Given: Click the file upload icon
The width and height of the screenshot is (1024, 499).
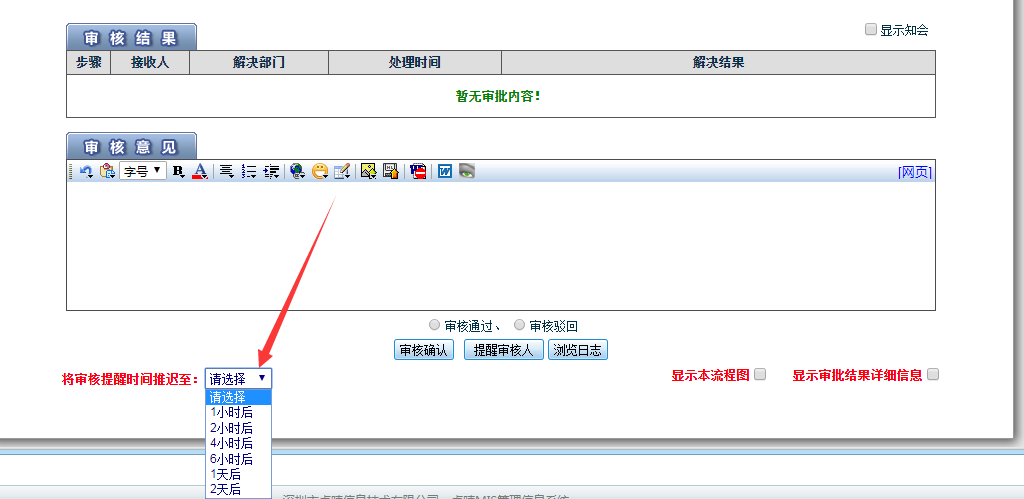Looking at the screenshot, I should tap(391, 171).
